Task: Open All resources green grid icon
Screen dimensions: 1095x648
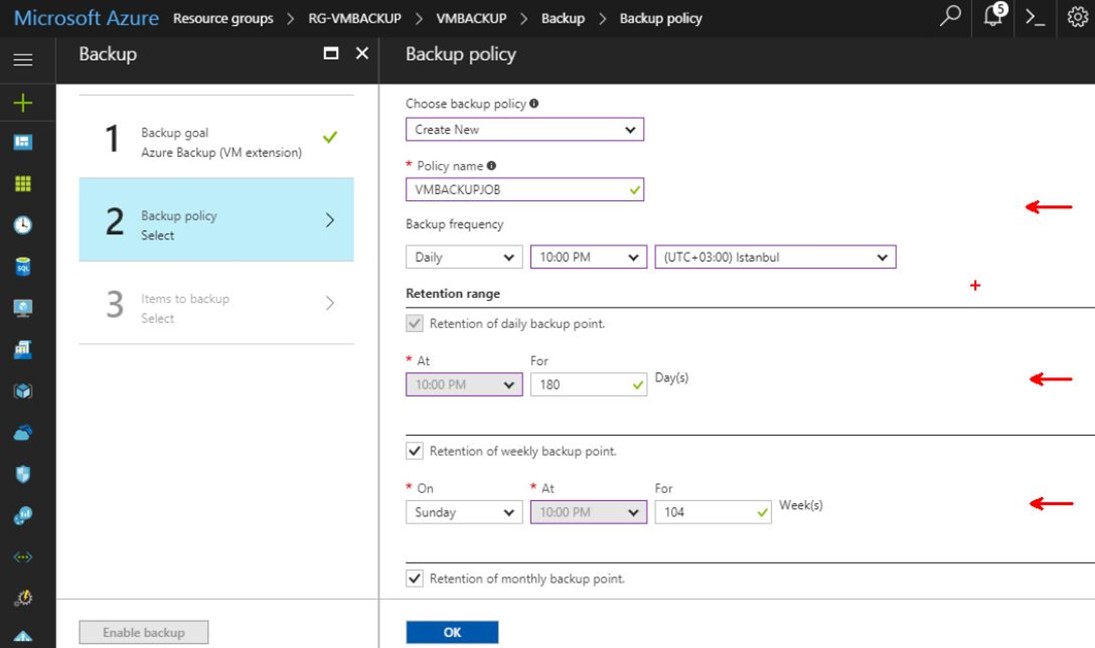Action: (x=23, y=184)
